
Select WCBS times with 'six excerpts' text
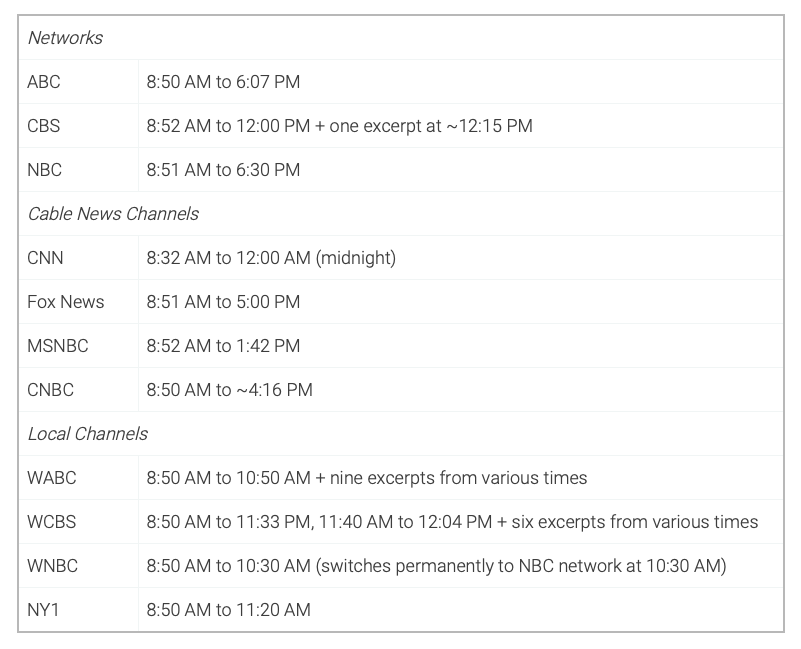tap(452, 522)
